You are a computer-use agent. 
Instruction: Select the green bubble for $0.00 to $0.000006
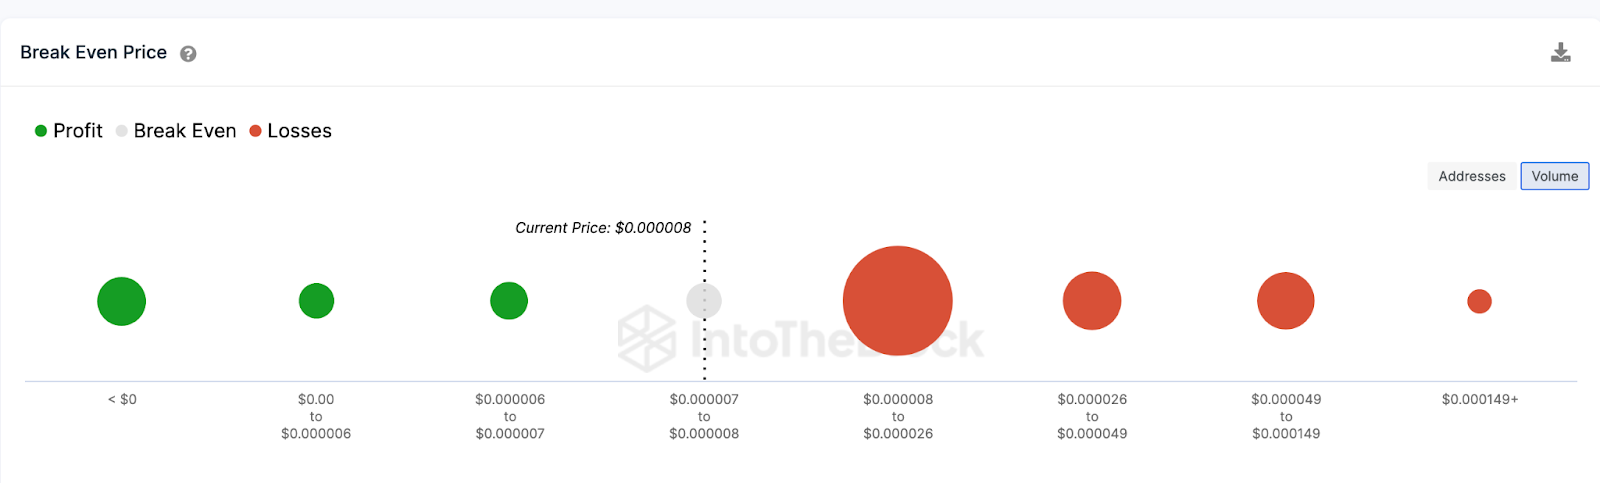point(316,301)
